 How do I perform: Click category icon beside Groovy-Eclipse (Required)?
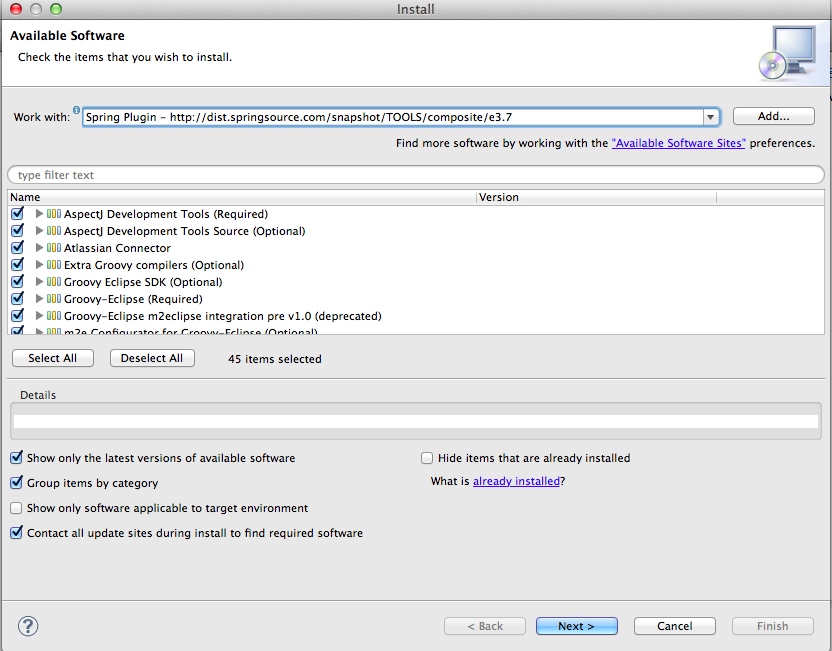(54, 299)
